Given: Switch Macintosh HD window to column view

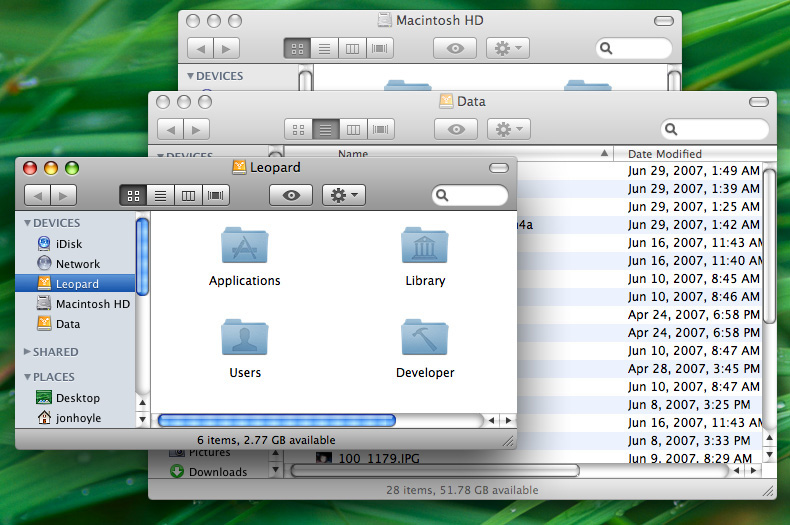Looking at the screenshot, I should (353, 49).
